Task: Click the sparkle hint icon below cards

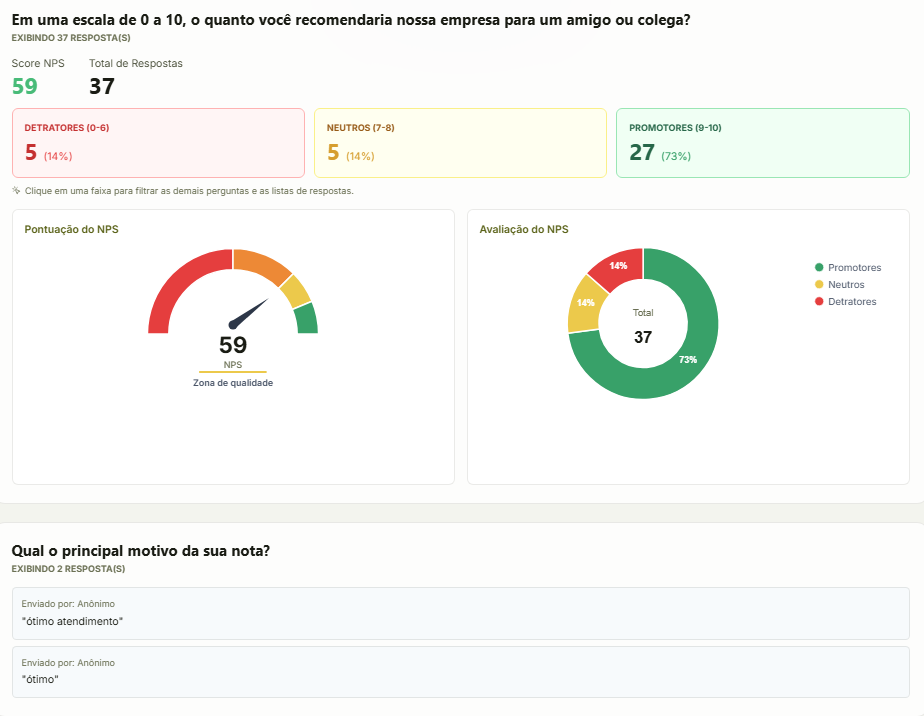Action: coord(16,191)
